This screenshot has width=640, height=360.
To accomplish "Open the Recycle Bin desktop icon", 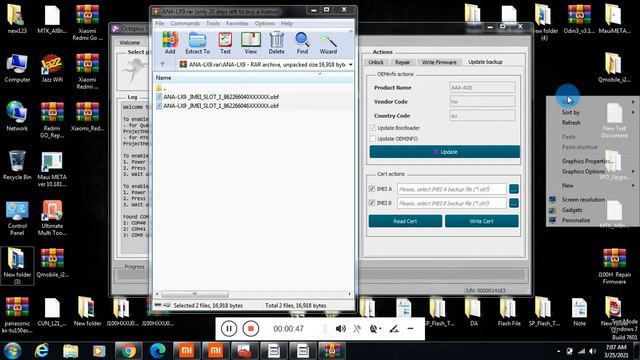I will (x=17, y=165).
